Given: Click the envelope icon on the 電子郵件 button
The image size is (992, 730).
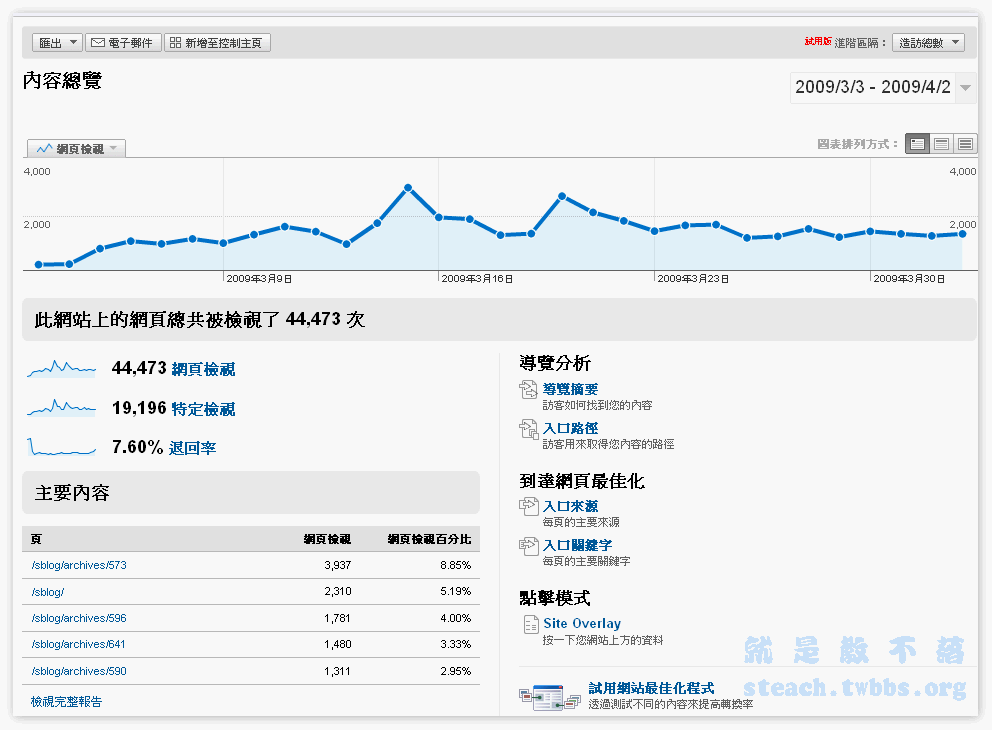Looking at the screenshot, I should pyautogui.click(x=98, y=43).
